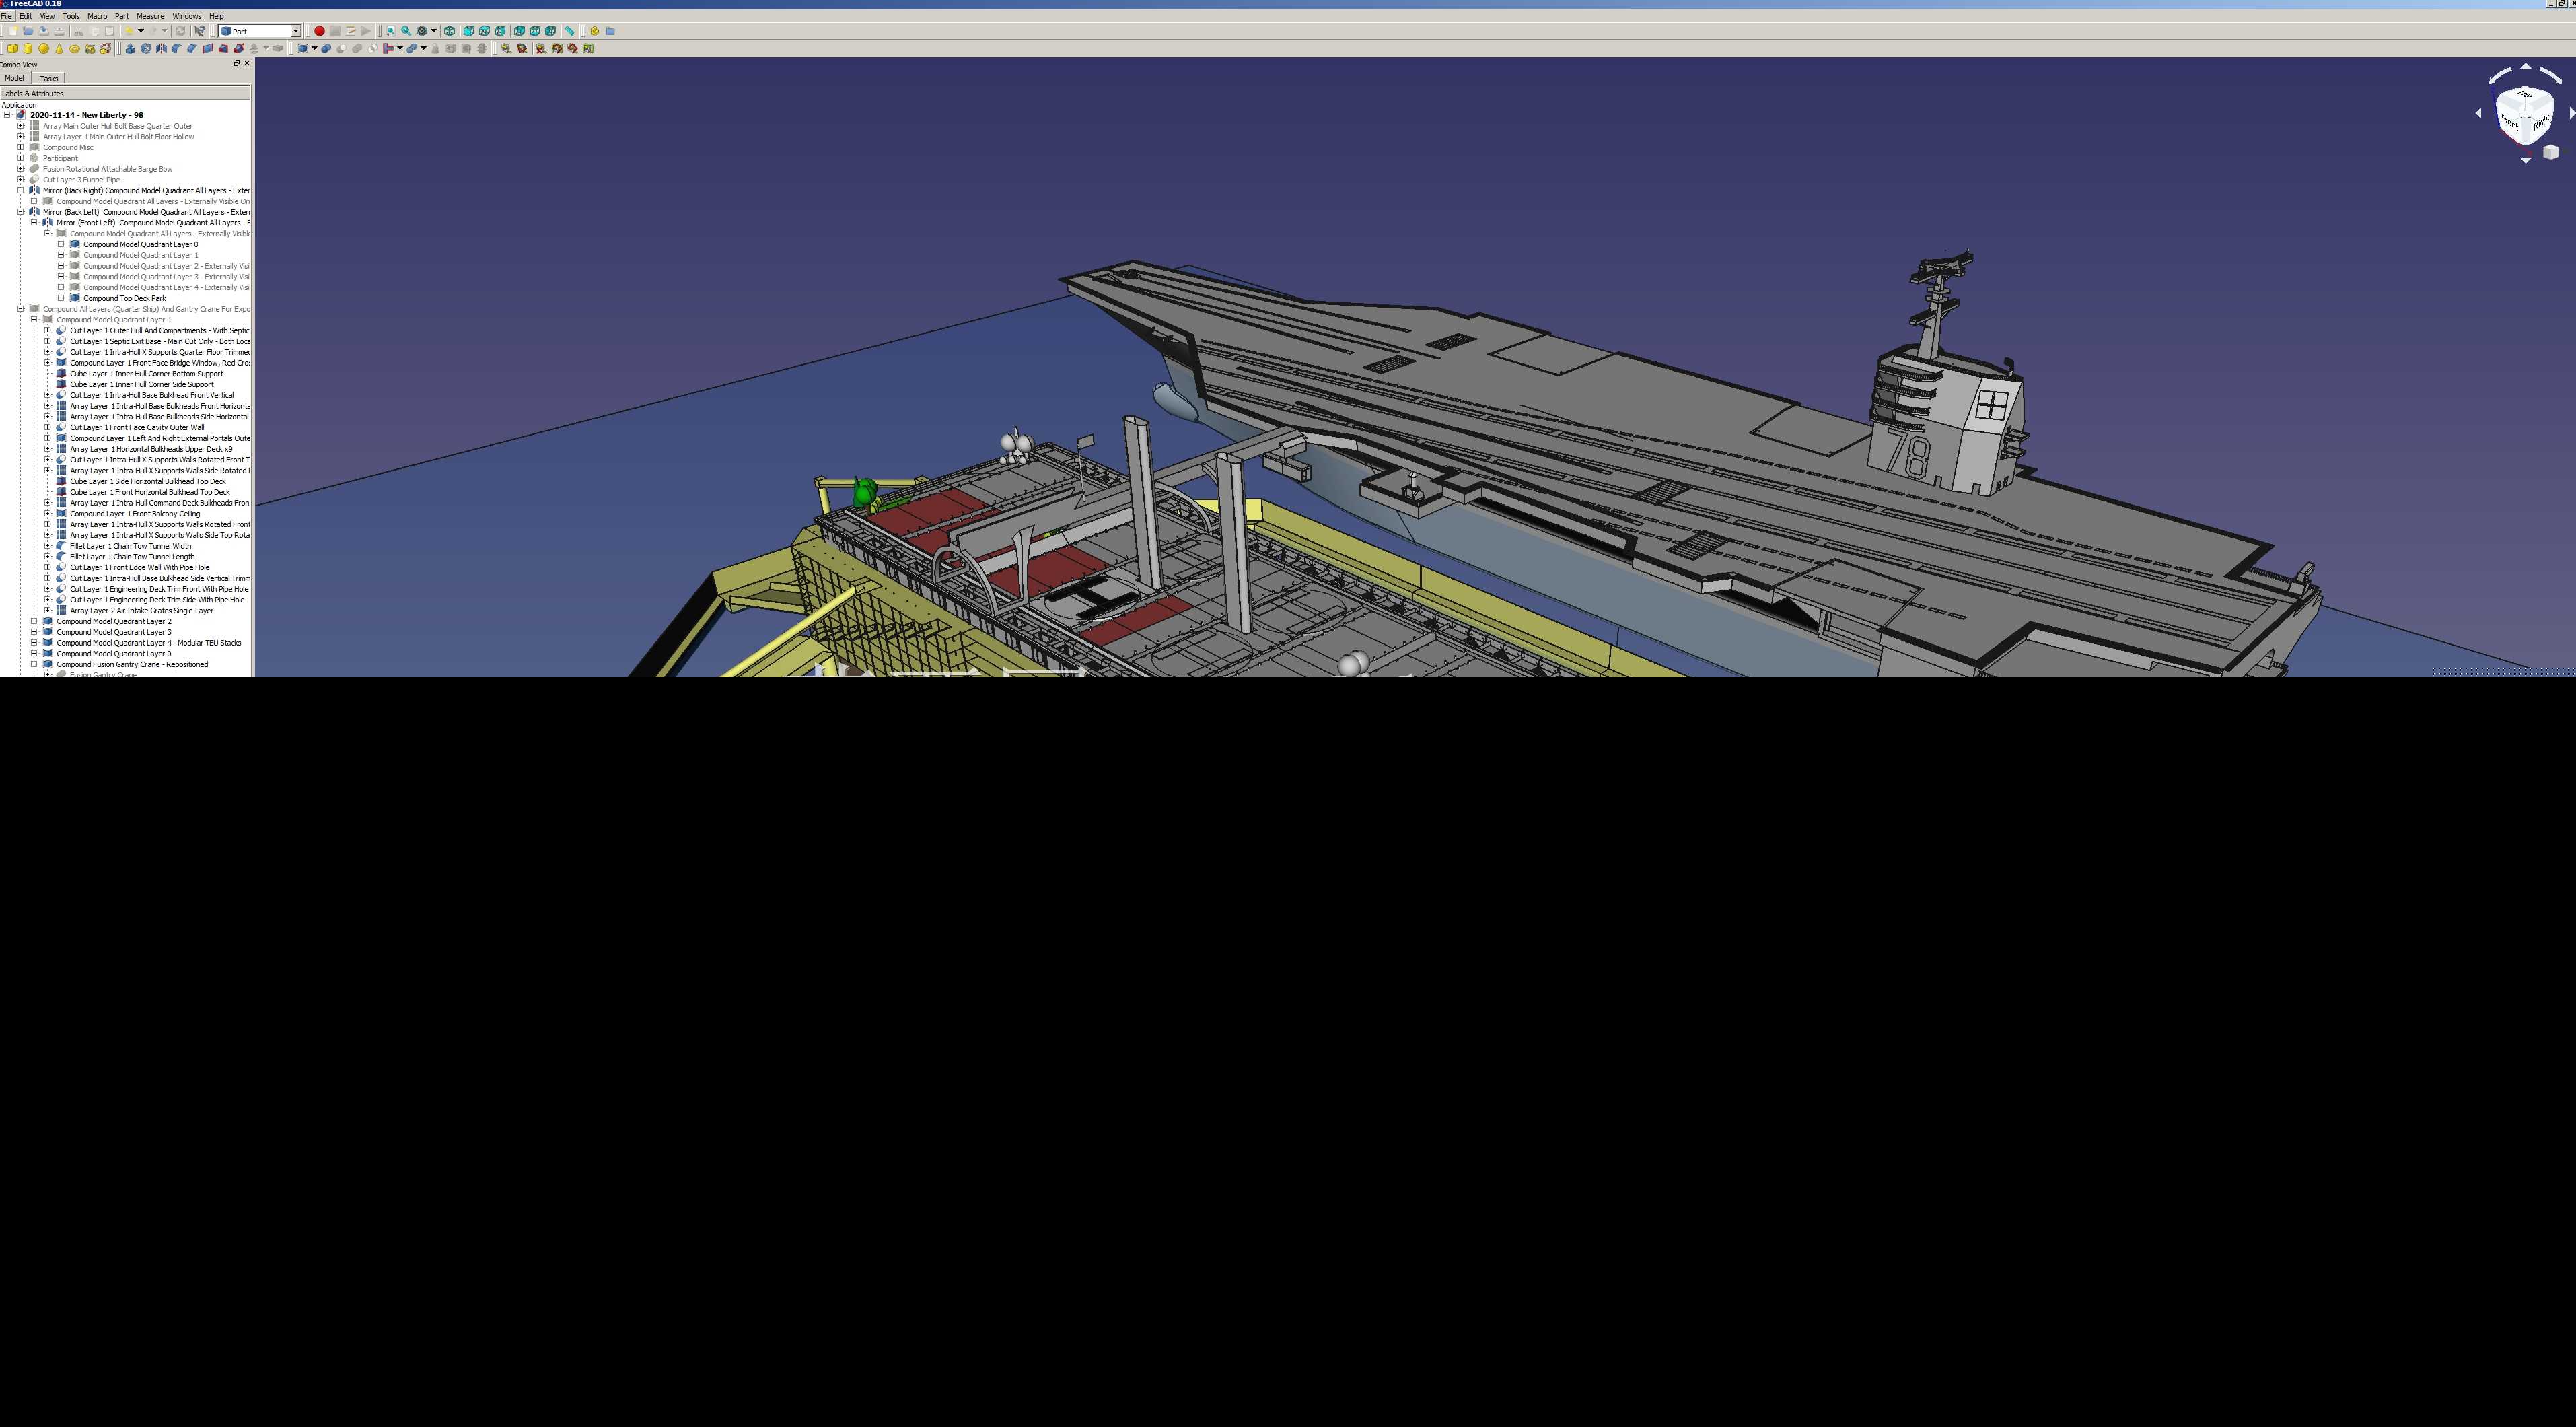Switch to the Tasks tab
2576x1427 pixels.
pyautogui.click(x=49, y=78)
